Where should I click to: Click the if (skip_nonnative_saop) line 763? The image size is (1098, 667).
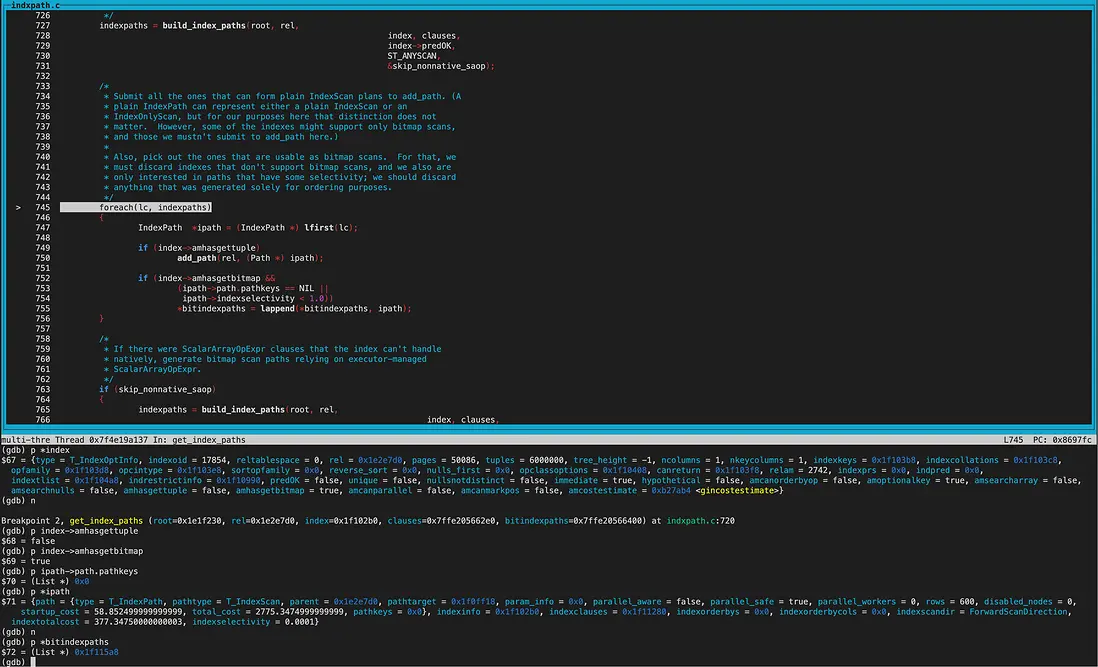click(156, 389)
